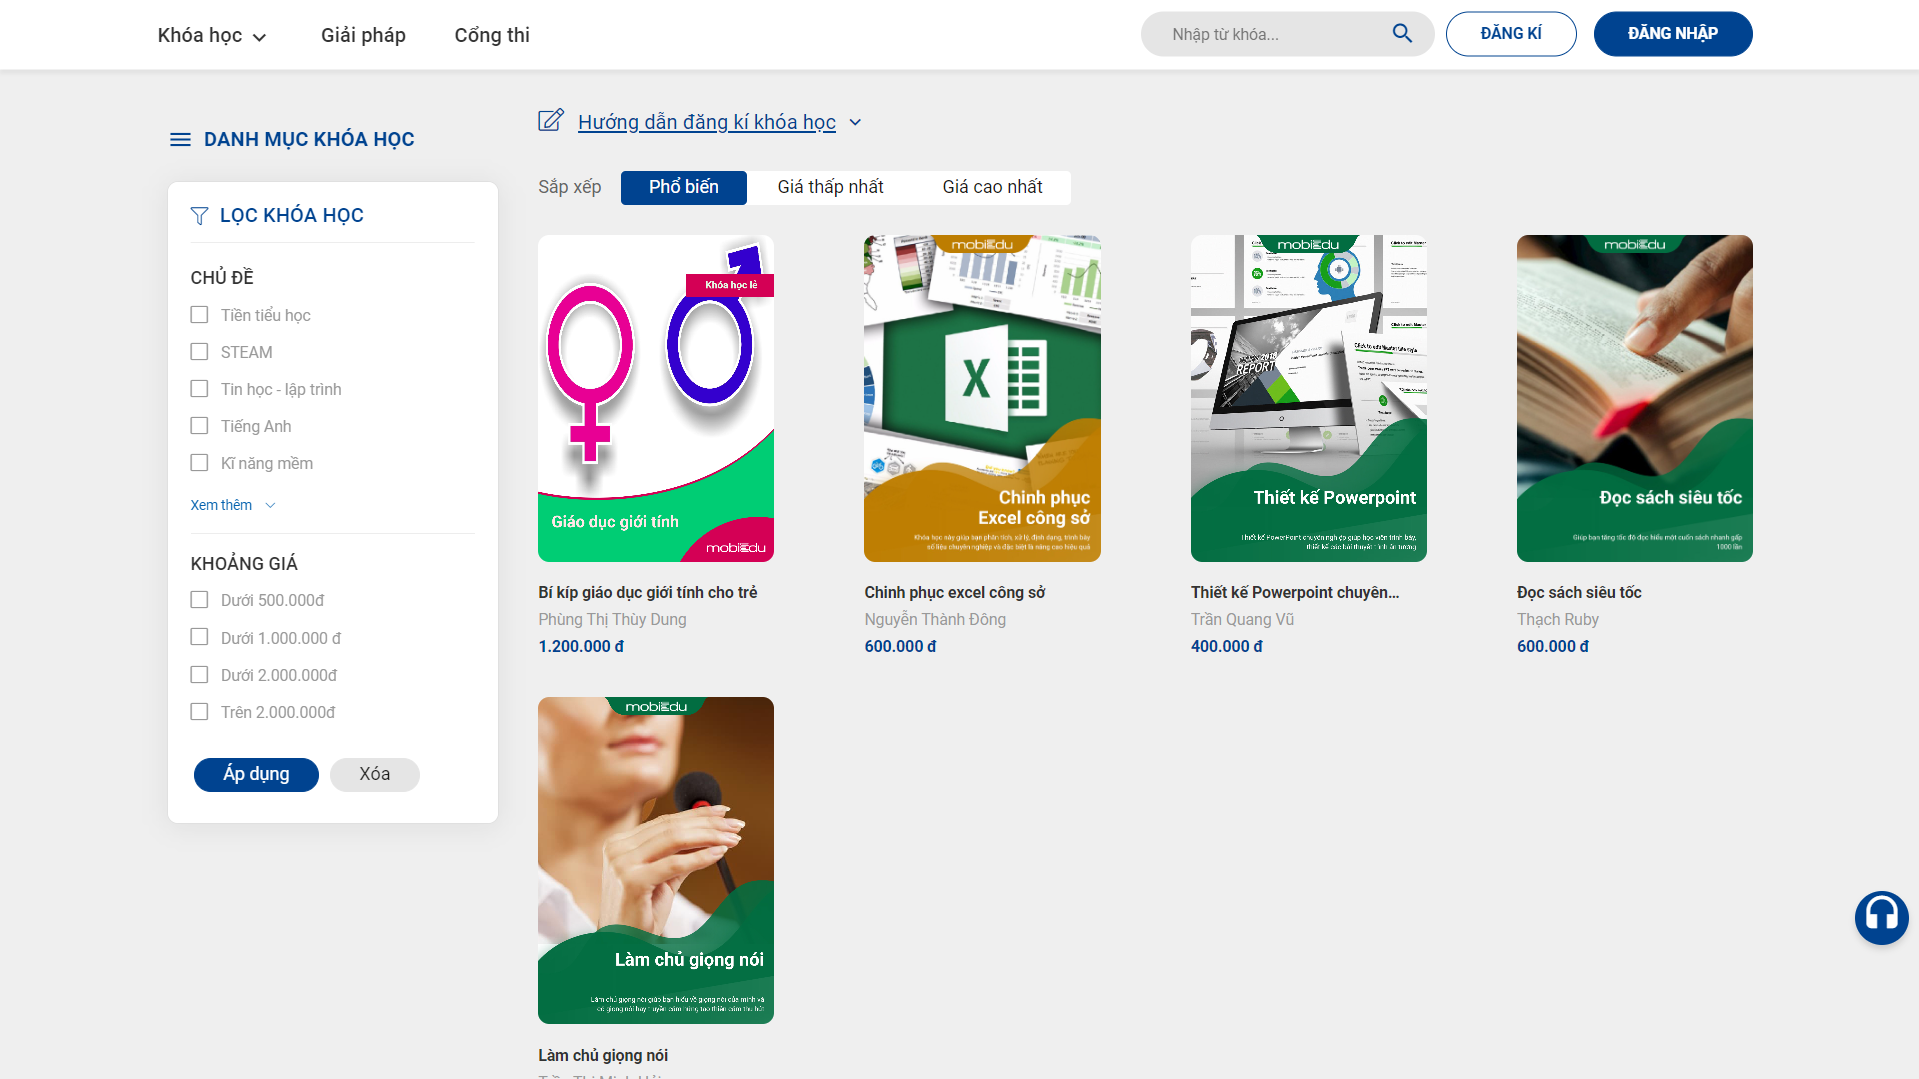Sort courses by Giá cao nhất
Image resolution: width=1919 pixels, height=1079 pixels.
click(992, 187)
